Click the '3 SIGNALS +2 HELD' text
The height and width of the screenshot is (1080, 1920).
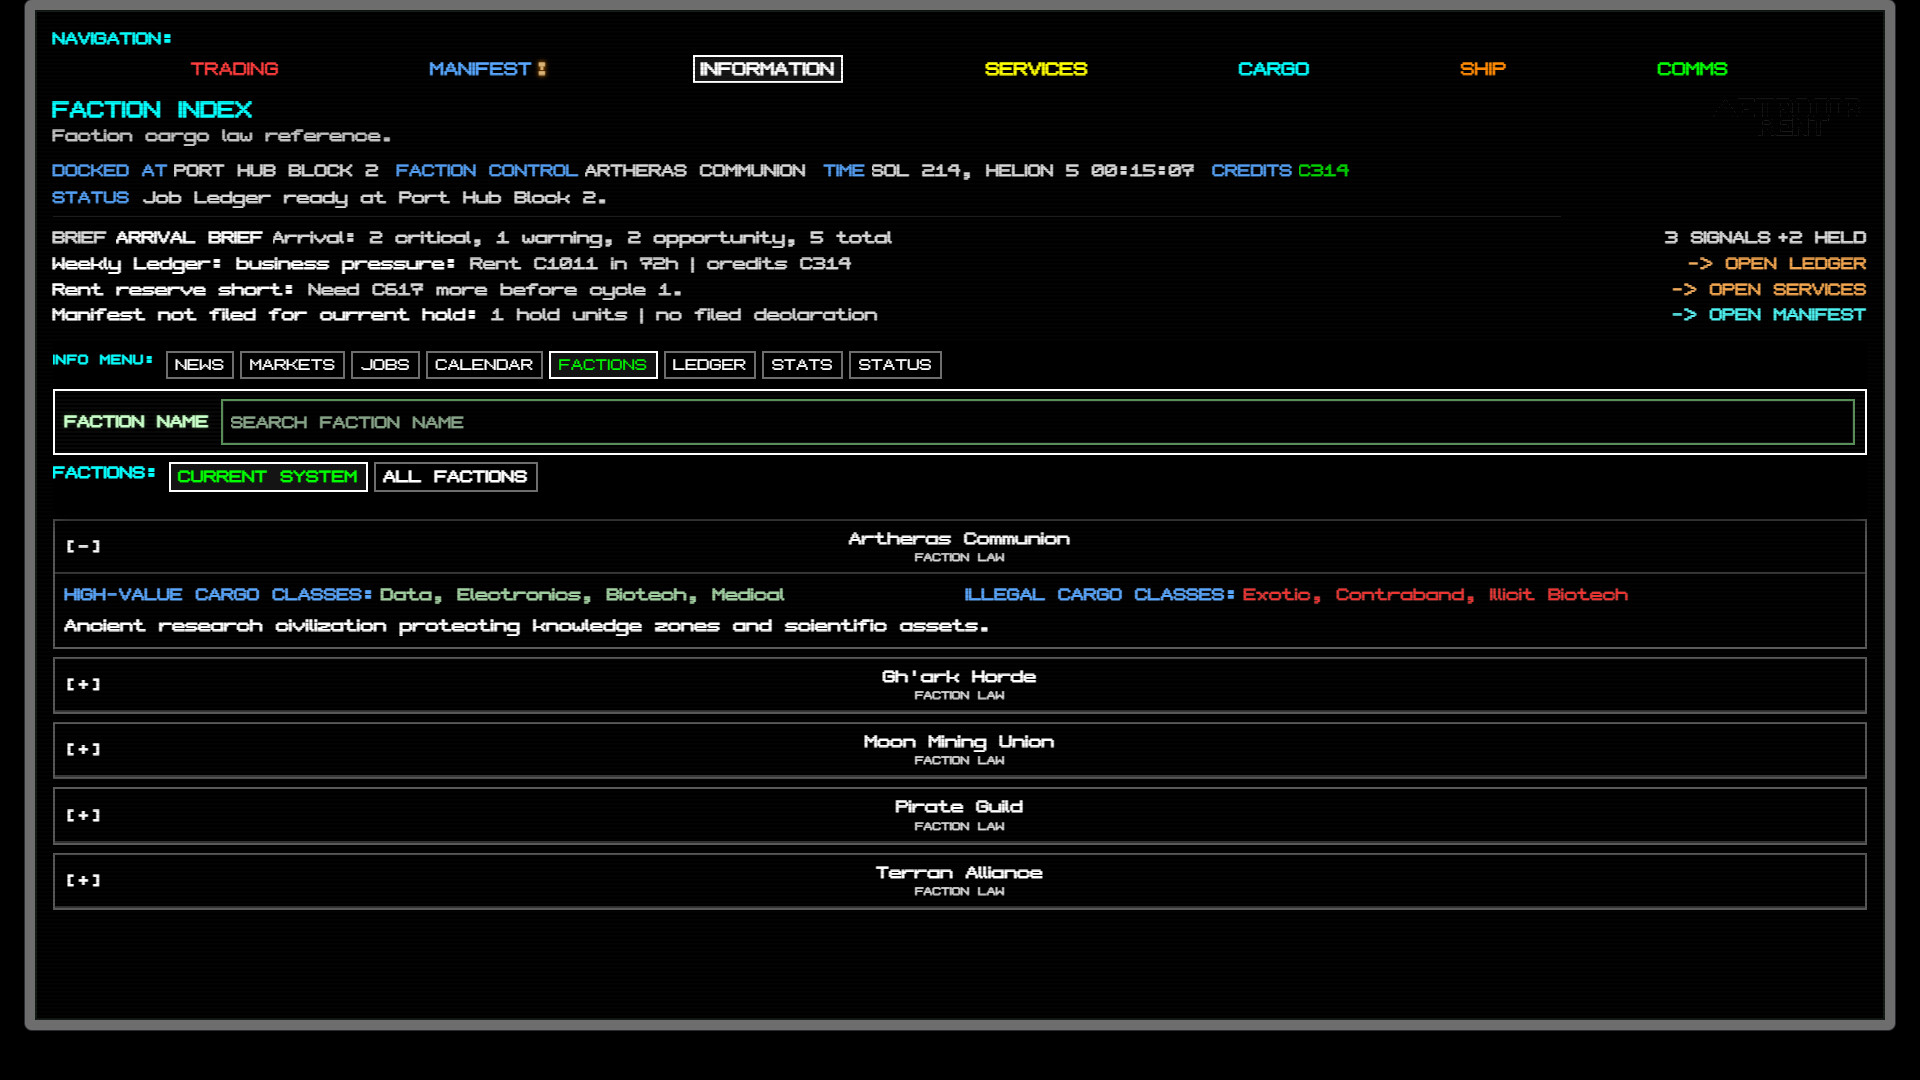pos(1765,237)
